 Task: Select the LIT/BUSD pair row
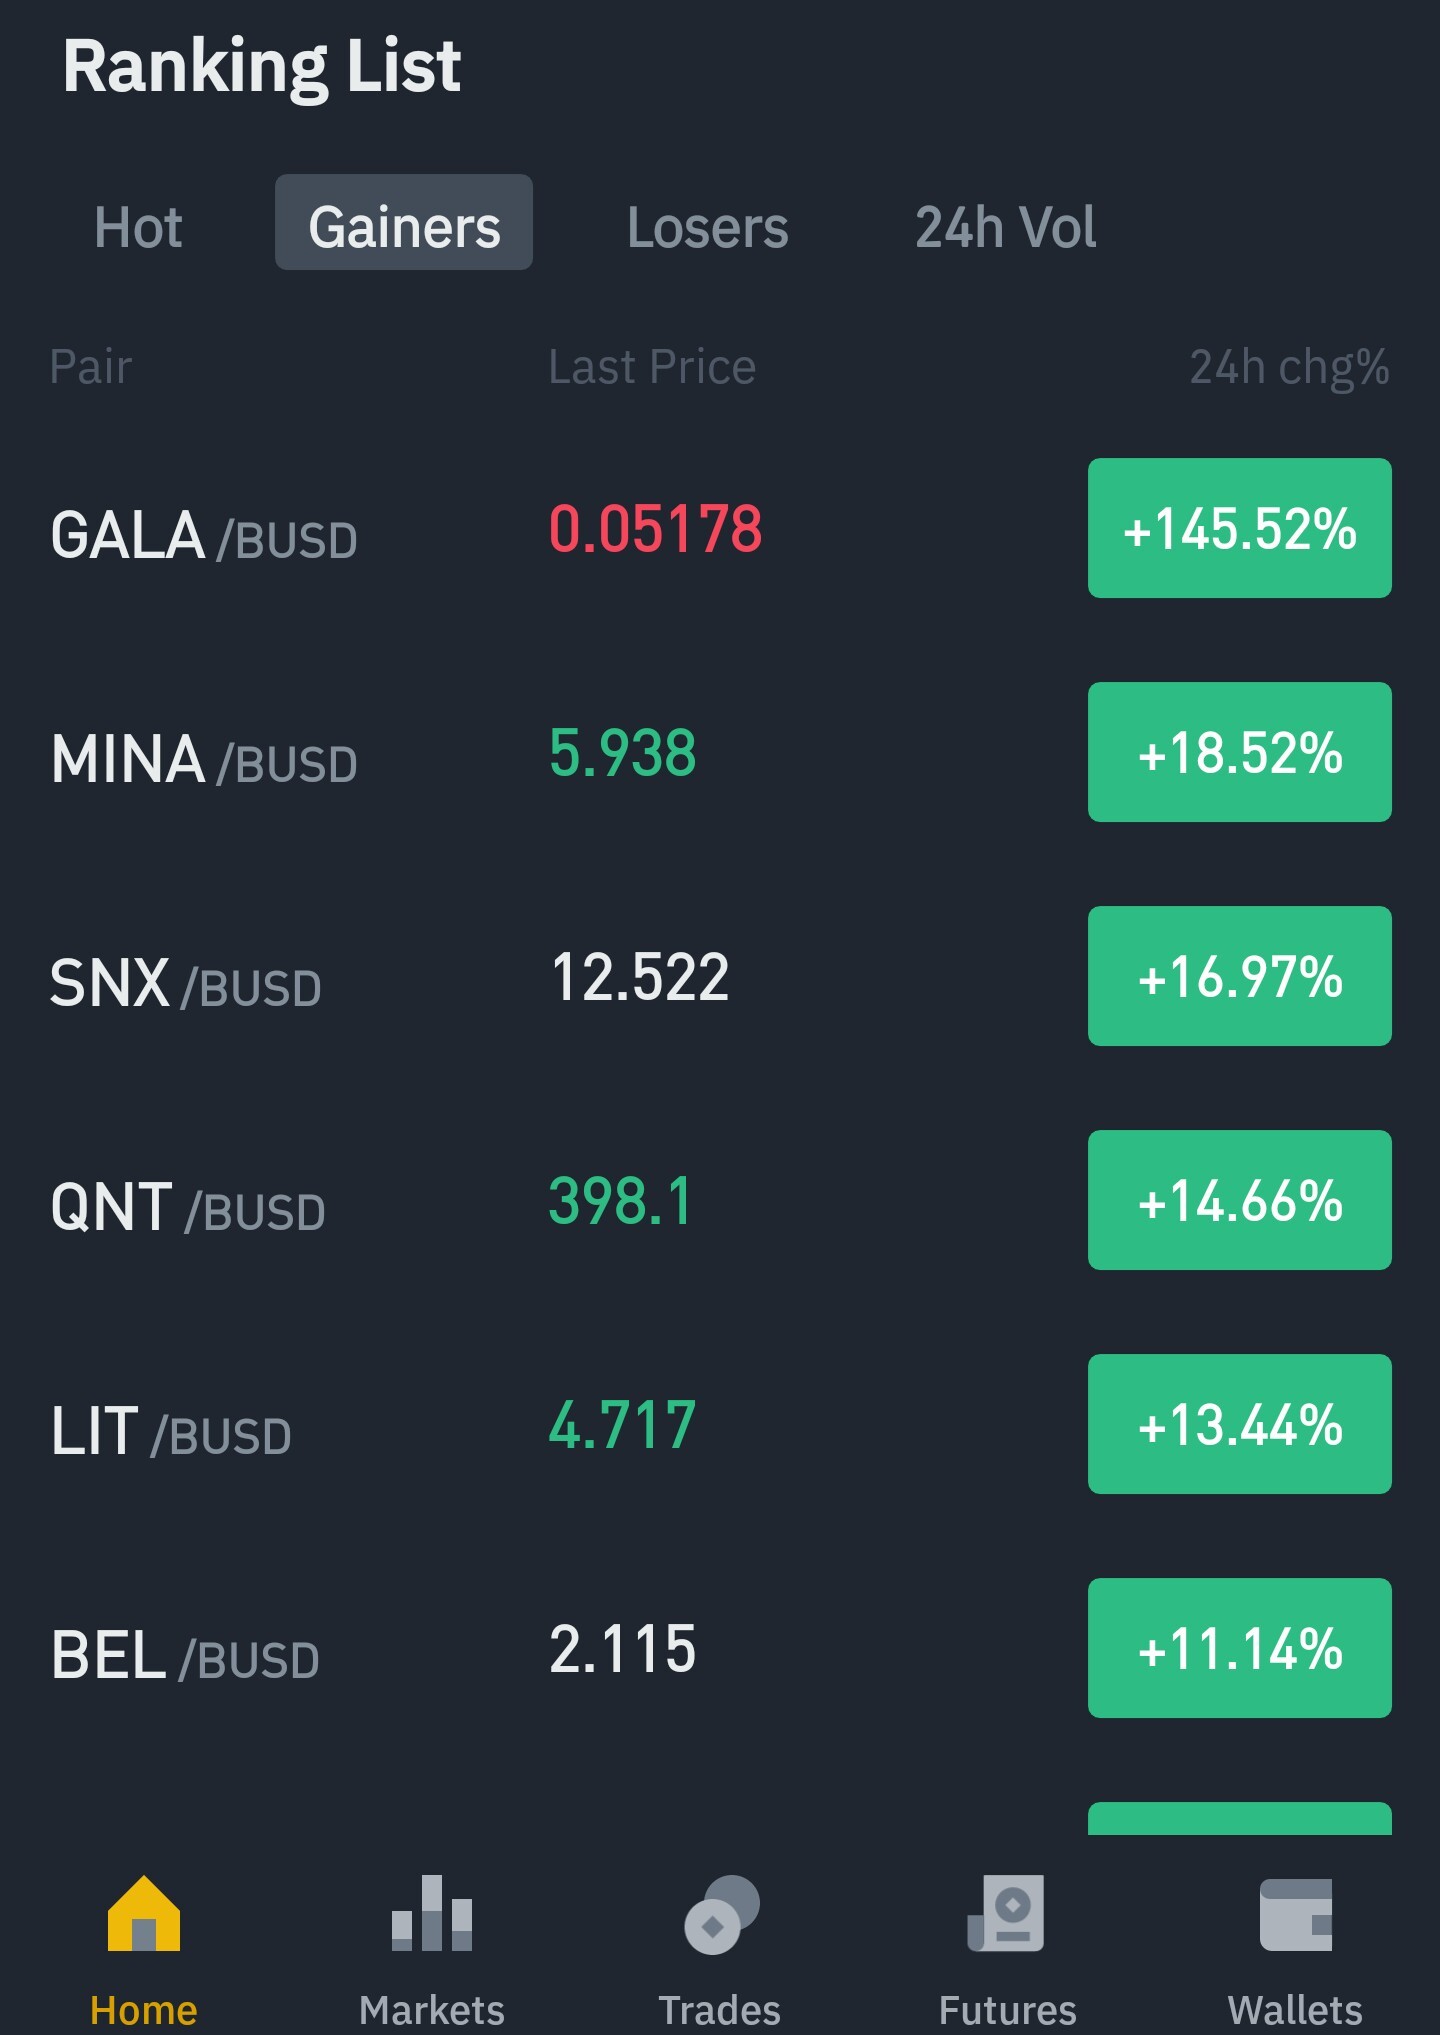pyautogui.click(x=720, y=1424)
